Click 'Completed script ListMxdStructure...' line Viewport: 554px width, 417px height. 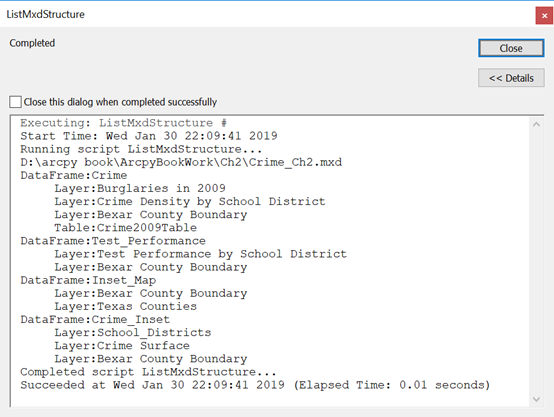coord(148,372)
